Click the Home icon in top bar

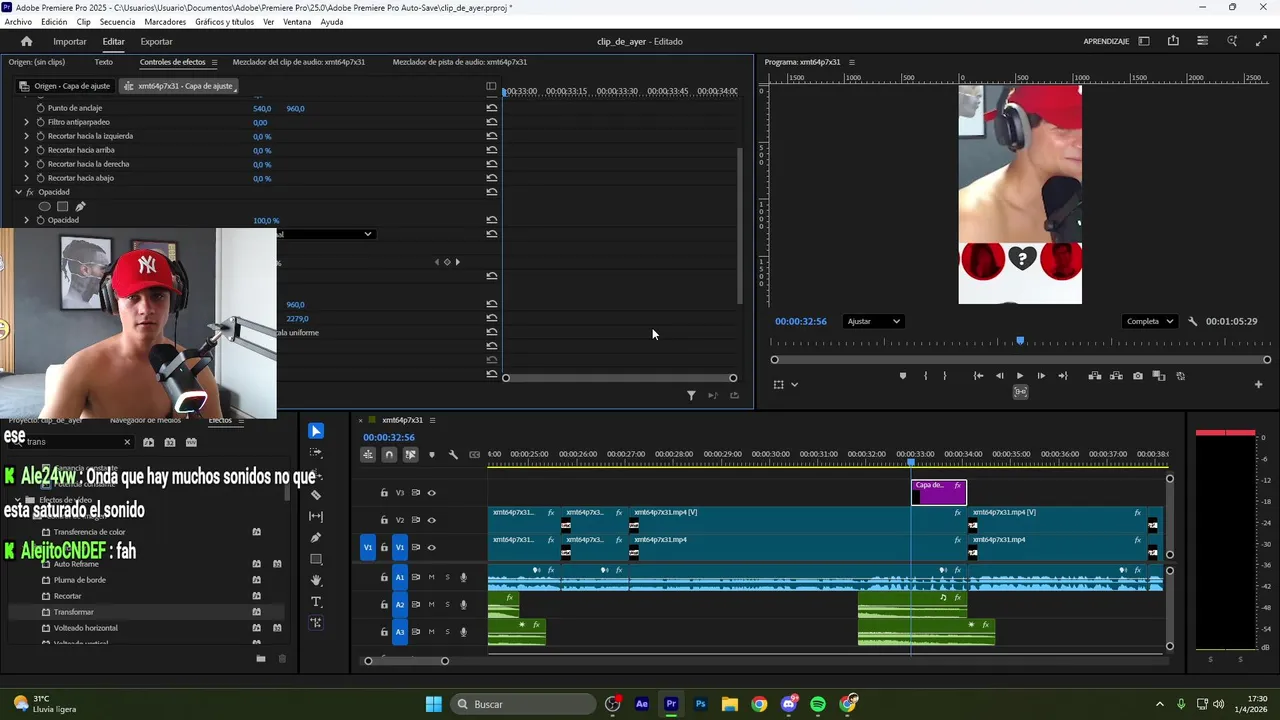tap(27, 41)
